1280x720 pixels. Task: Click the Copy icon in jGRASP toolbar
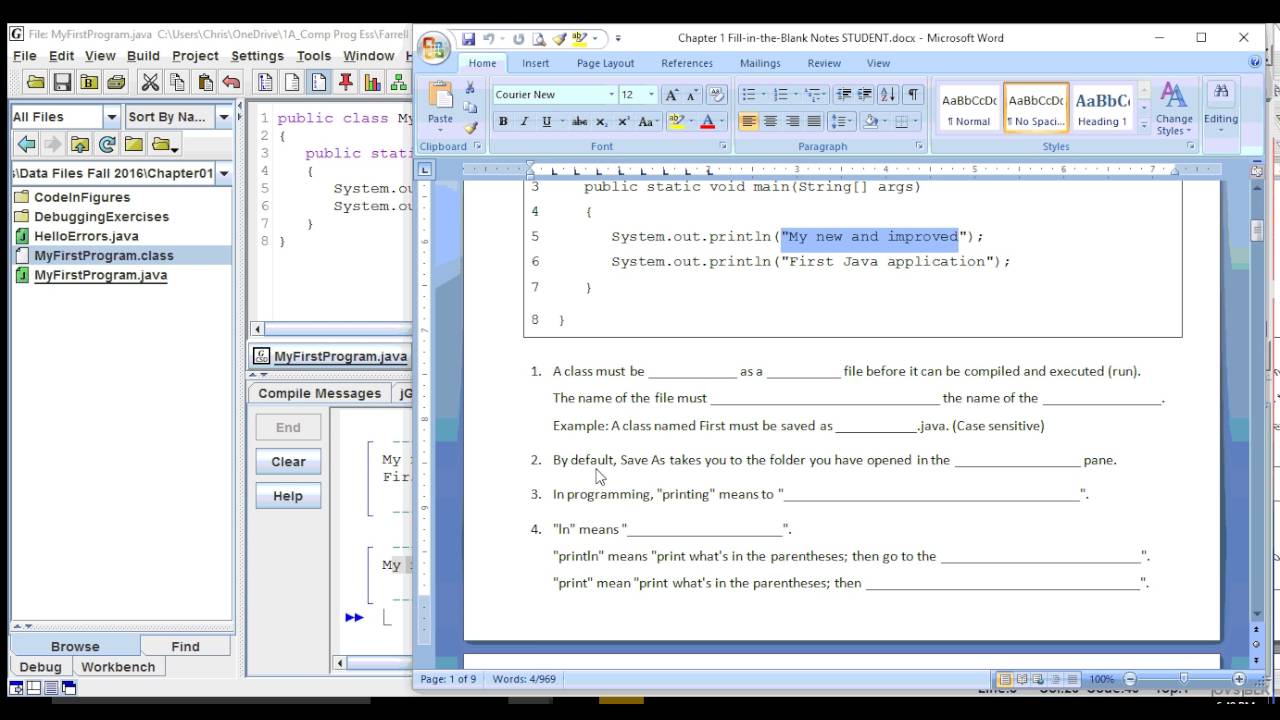177,83
